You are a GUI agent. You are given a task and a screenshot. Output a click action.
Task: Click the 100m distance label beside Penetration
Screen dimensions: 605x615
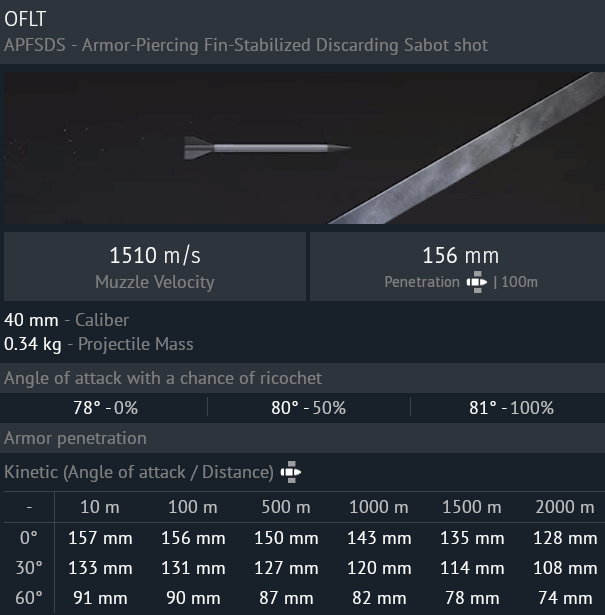coord(520,282)
